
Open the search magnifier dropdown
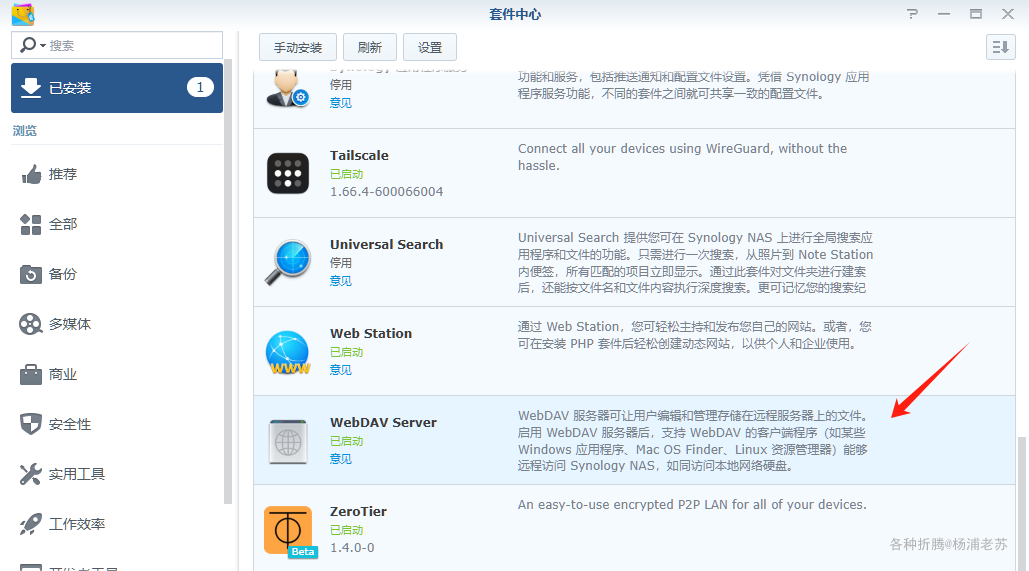point(32,45)
